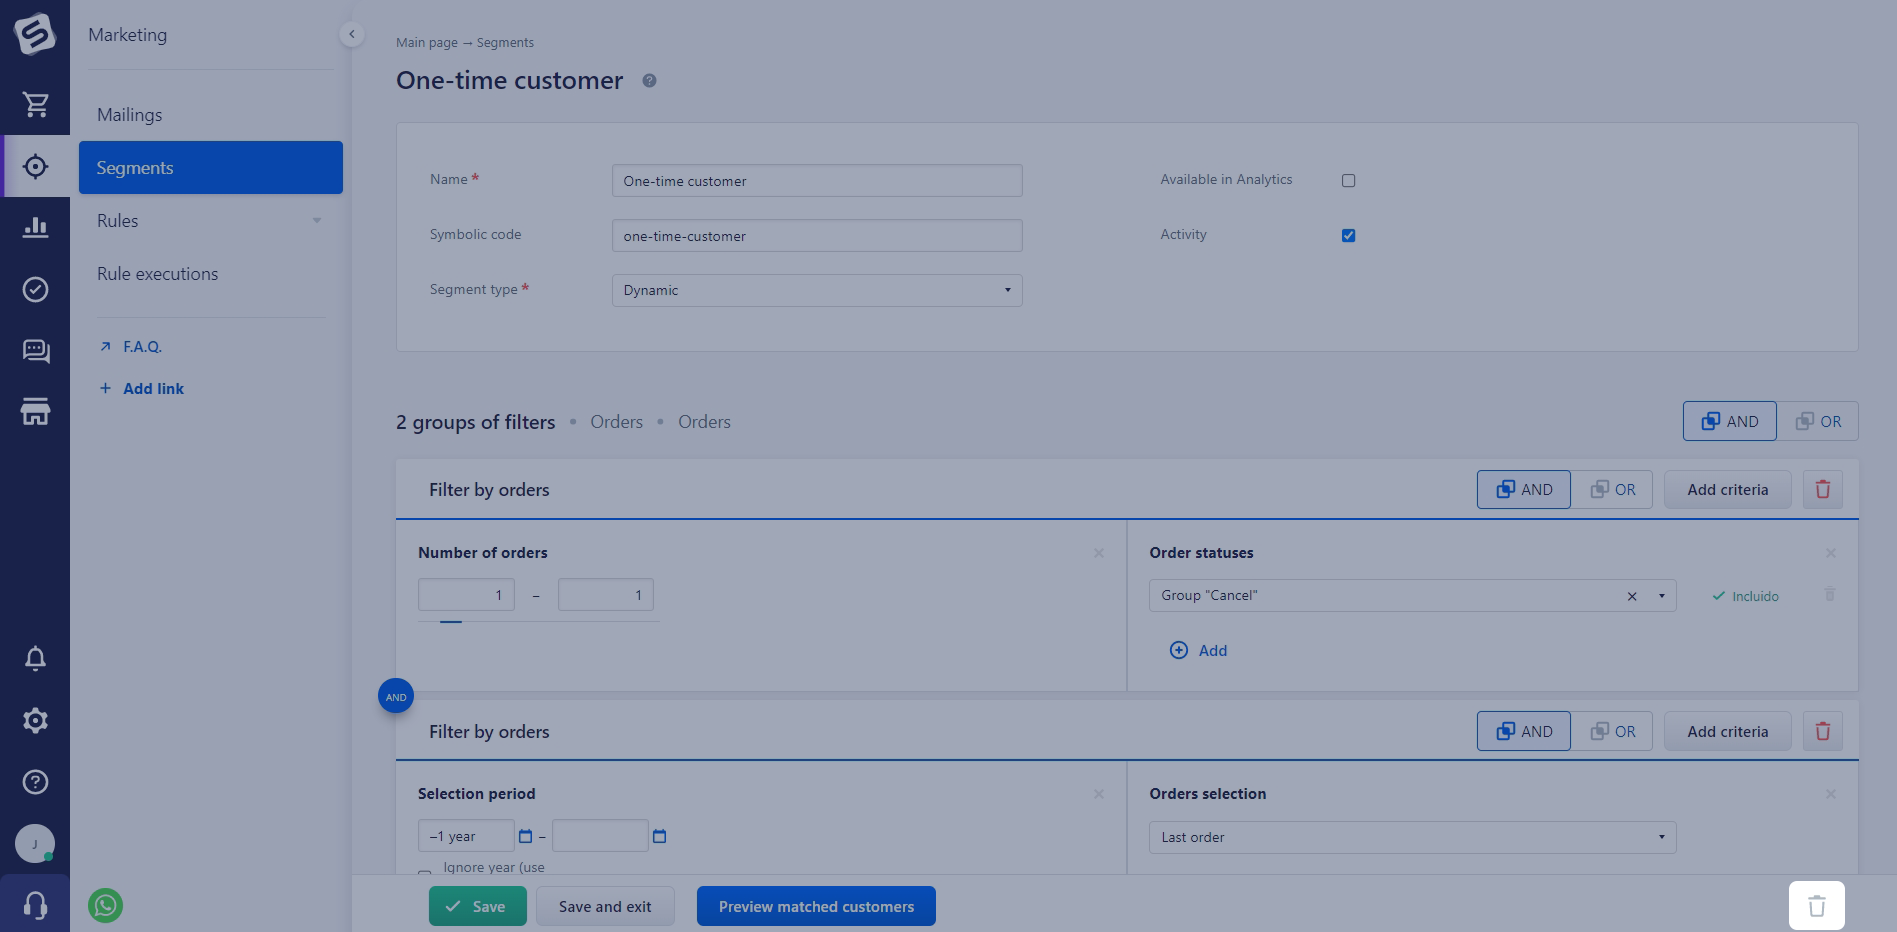The height and width of the screenshot is (932, 1897).
Task: Delete the first Filter by orders group
Action: (1823, 490)
